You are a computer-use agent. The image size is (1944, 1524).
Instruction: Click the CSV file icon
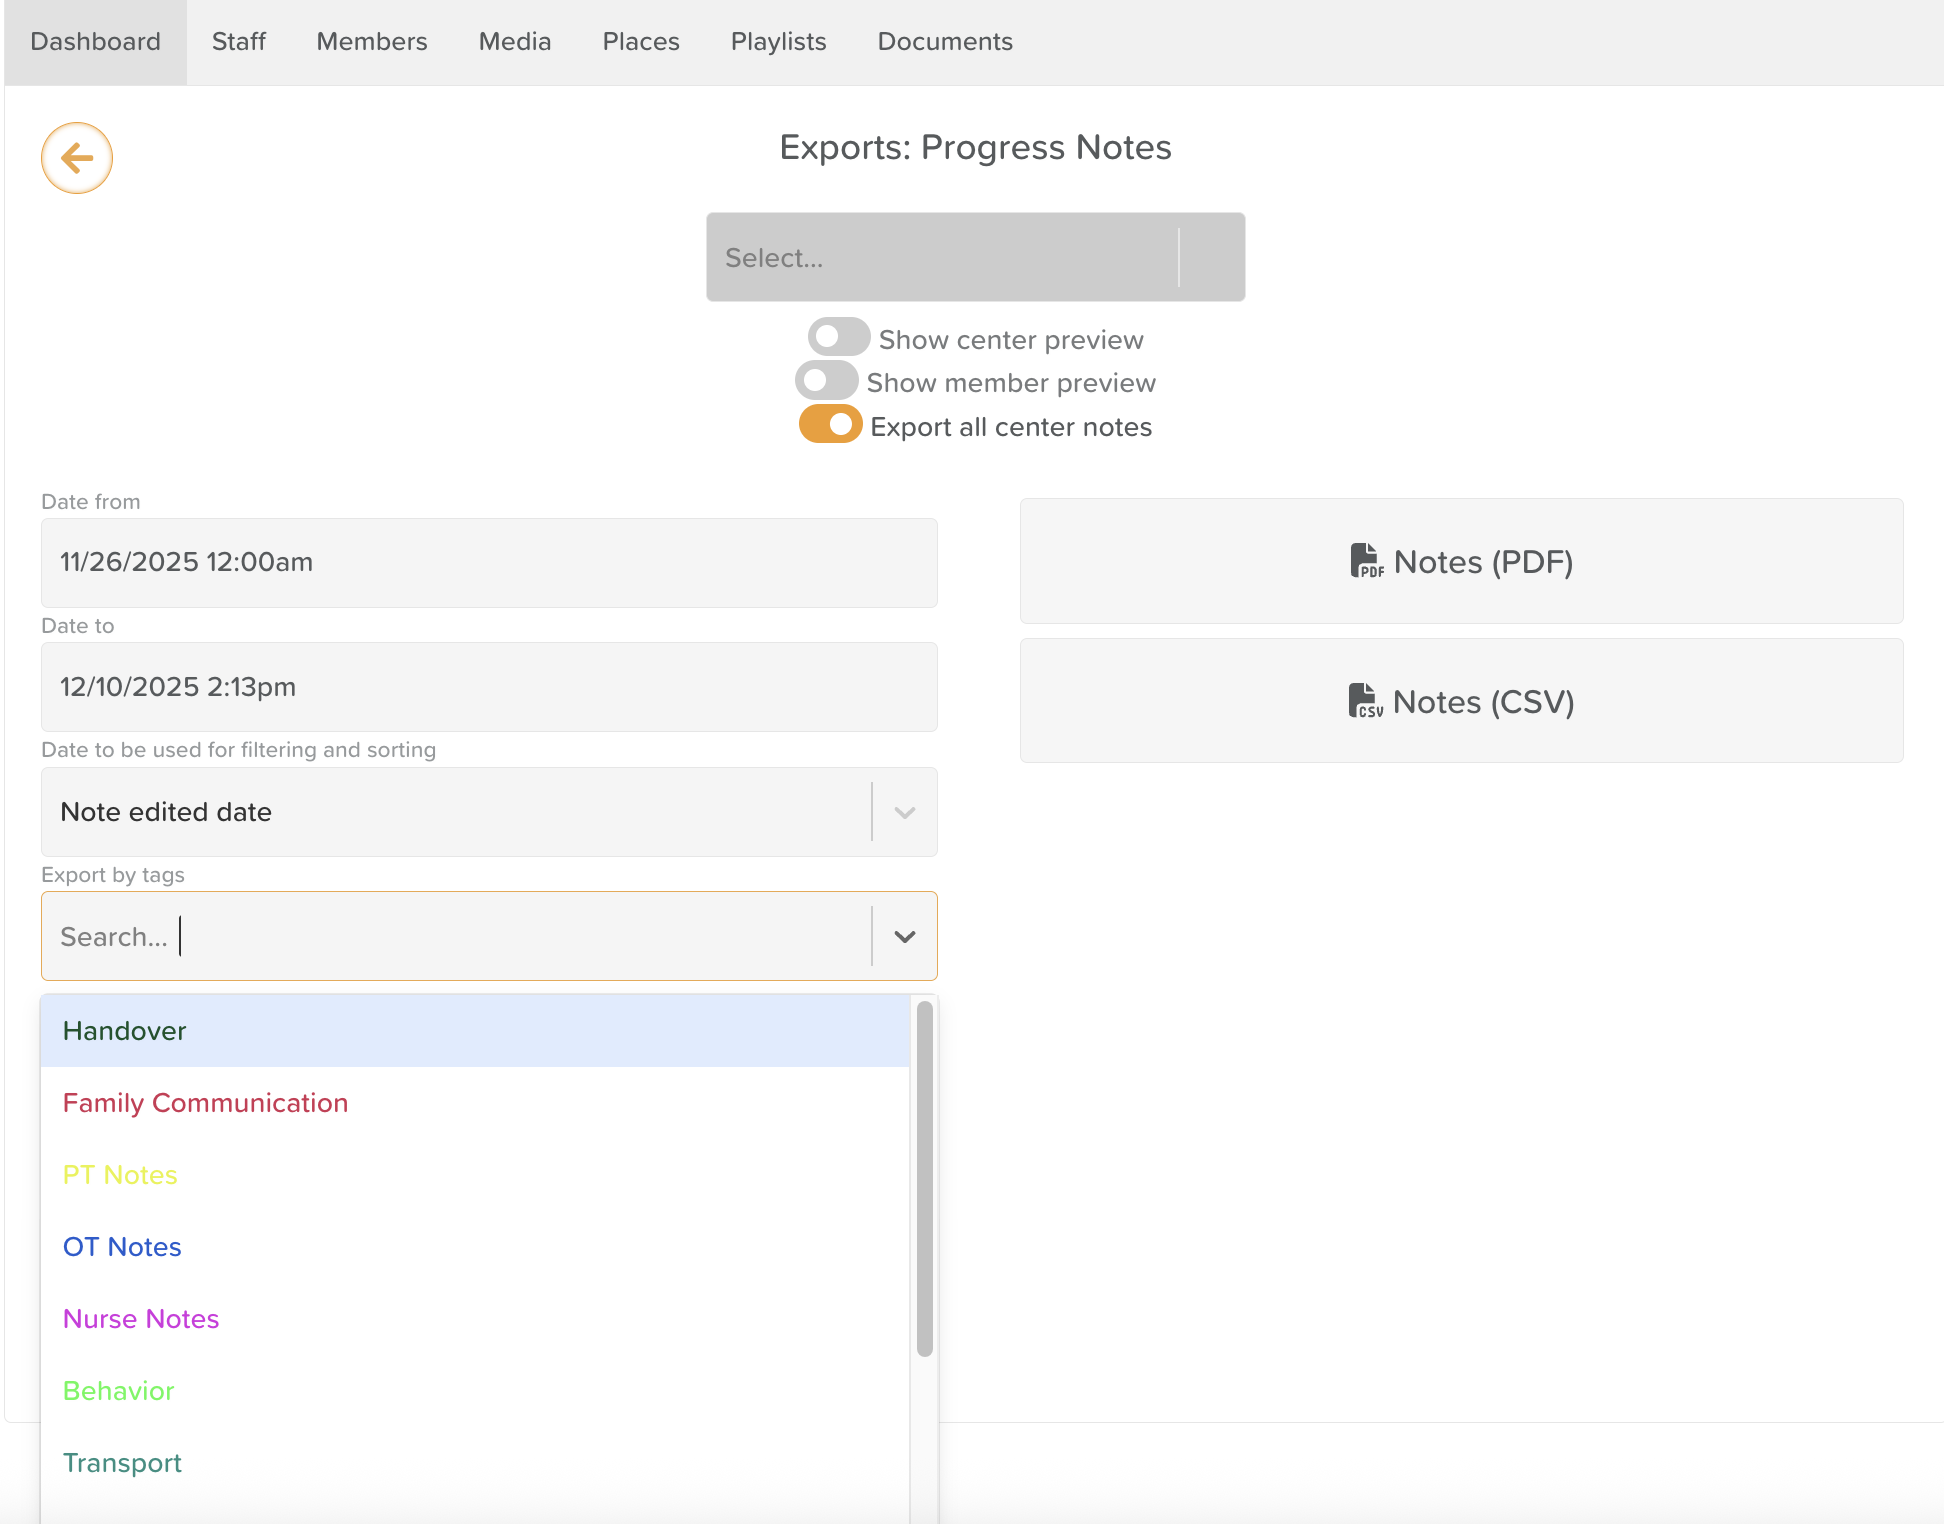point(1365,701)
